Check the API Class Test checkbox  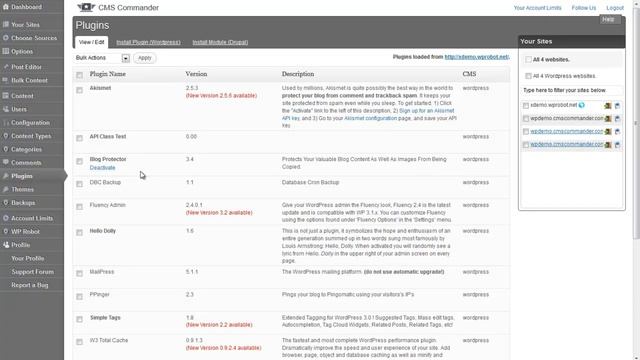[80, 138]
